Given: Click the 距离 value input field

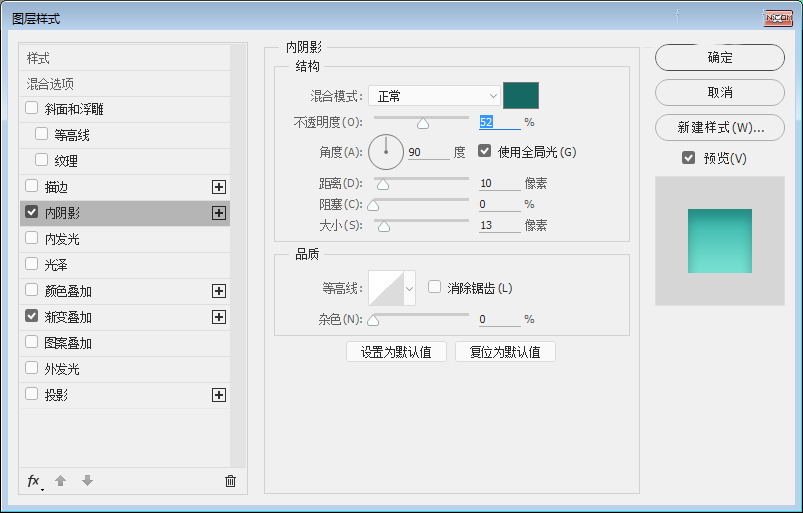Looking at the screenshot, I should click(x=499, y=183).
